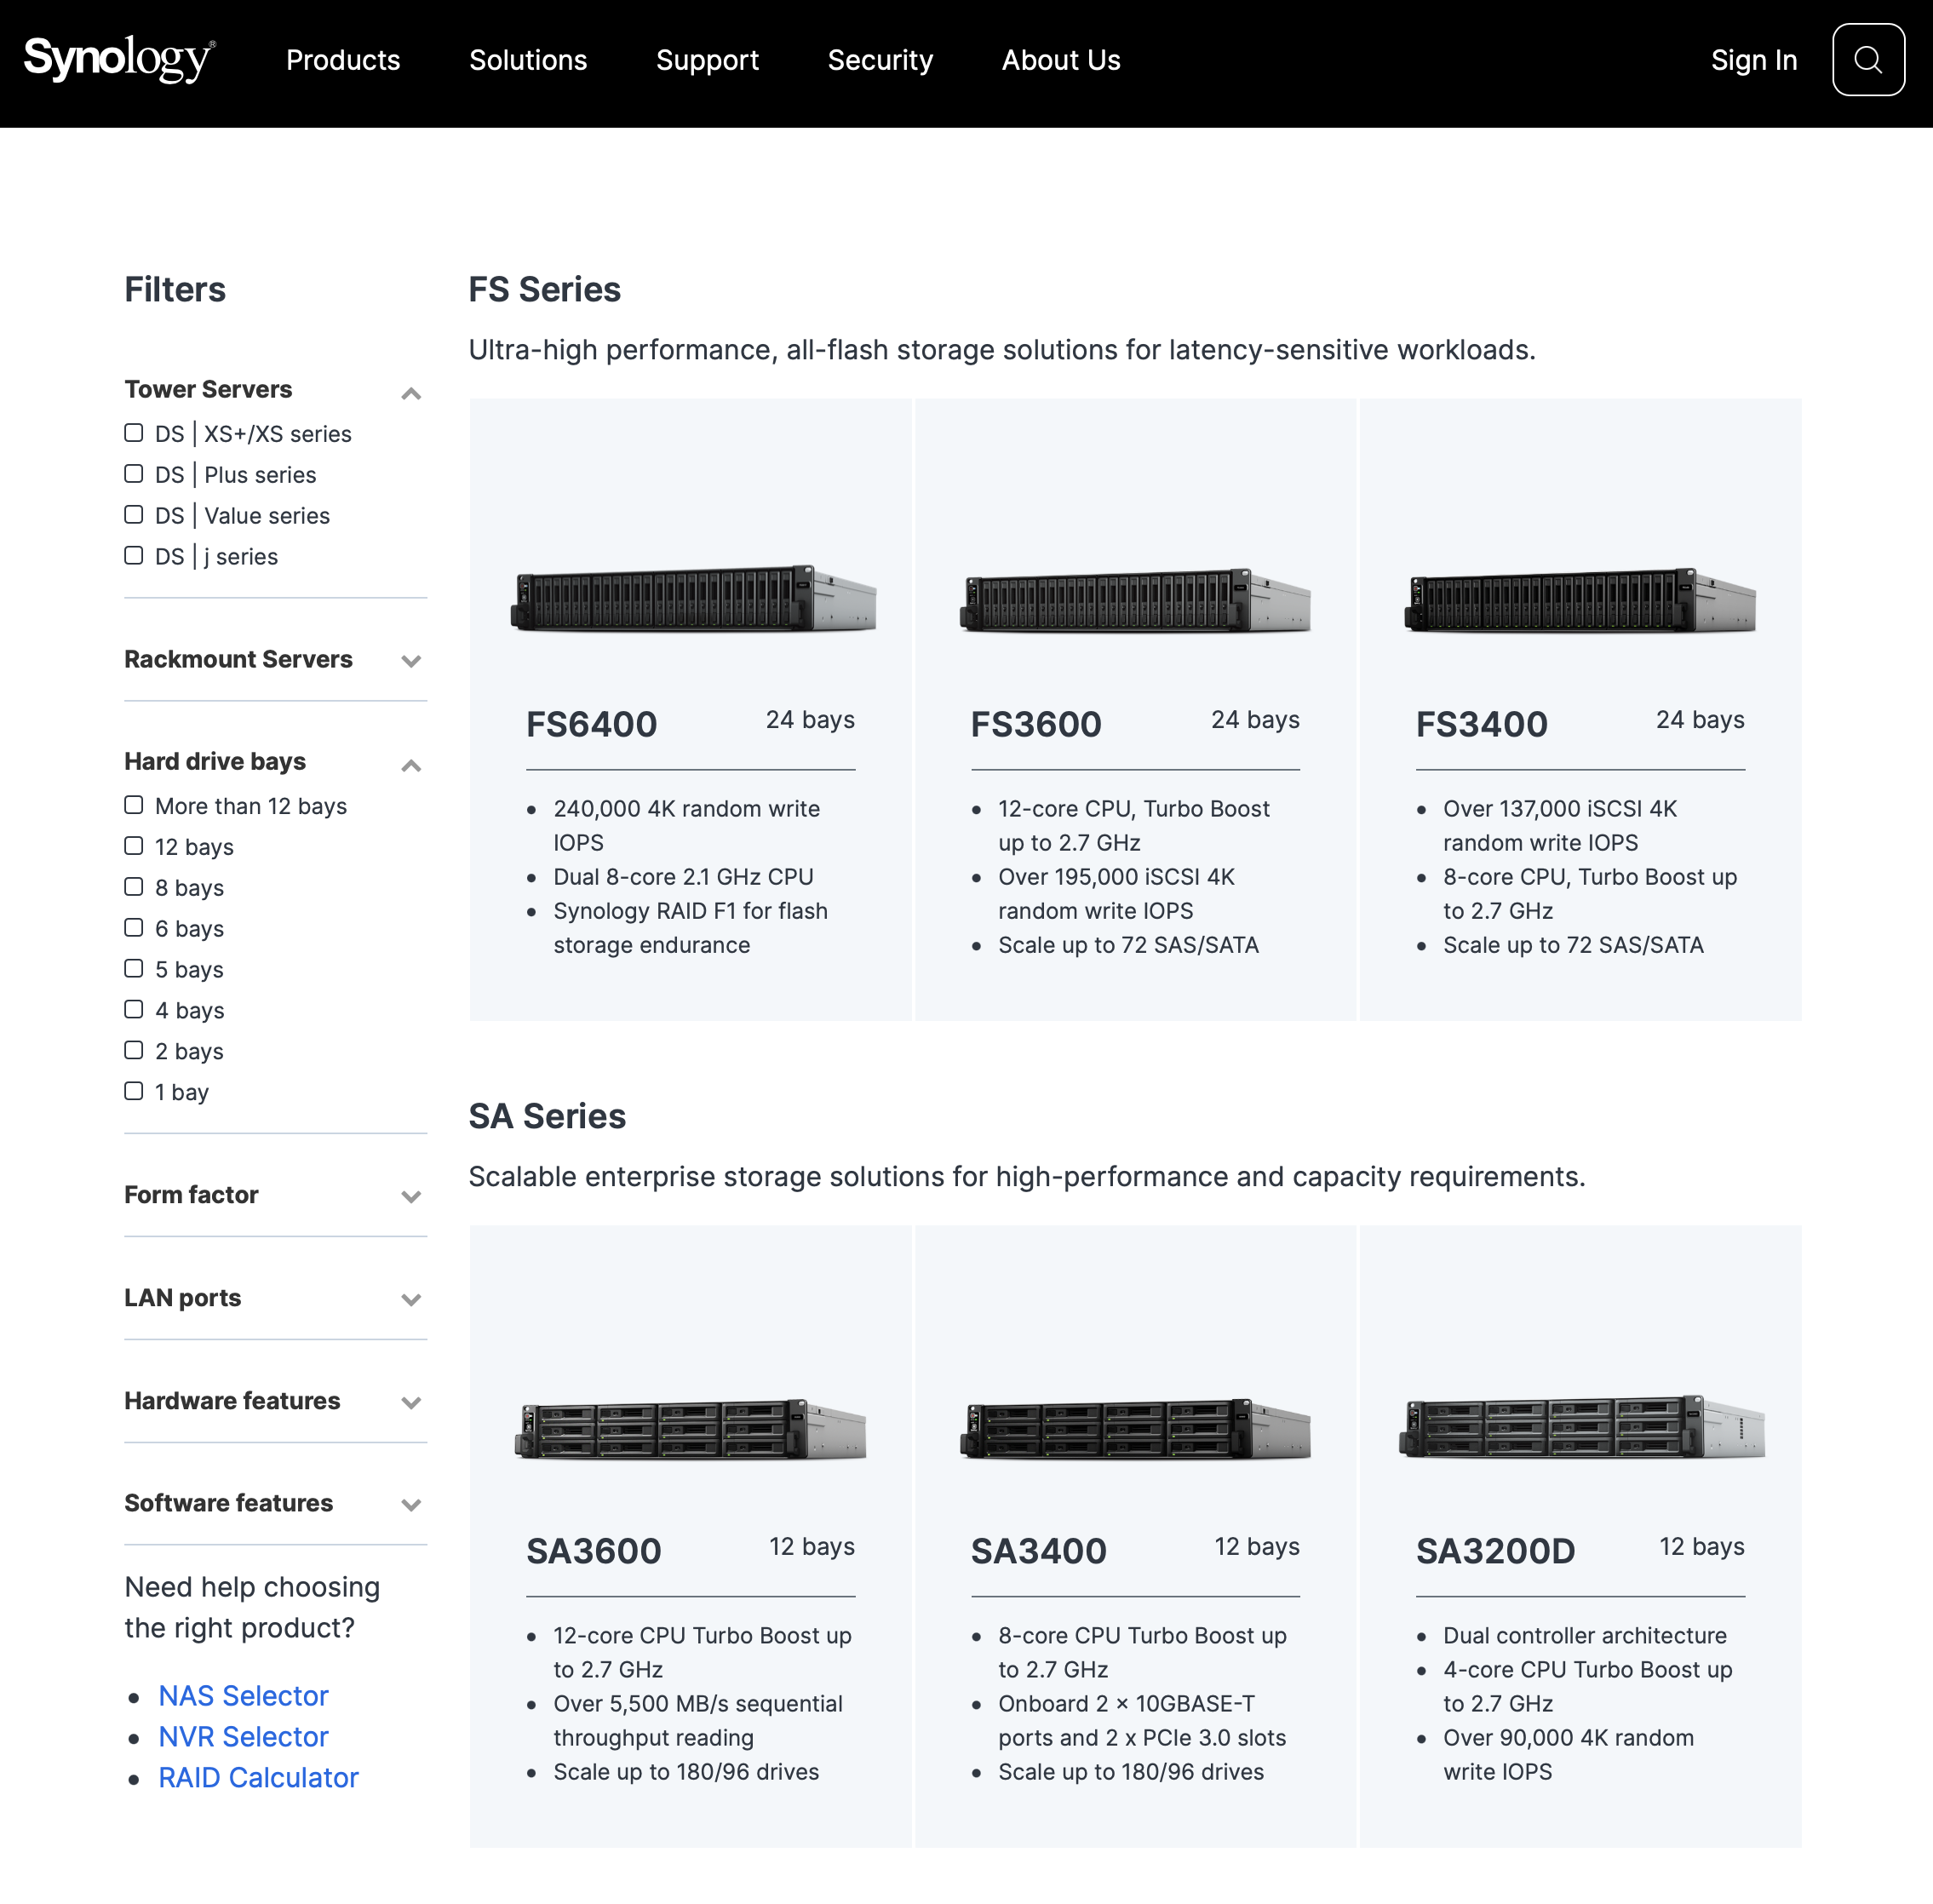Image resolution: width=1933 pixels, height=1904 pixels.
Task: Click 'Scale up to 72 SAS/SATA' in FS3600 card
Action: click(1128, 945)
